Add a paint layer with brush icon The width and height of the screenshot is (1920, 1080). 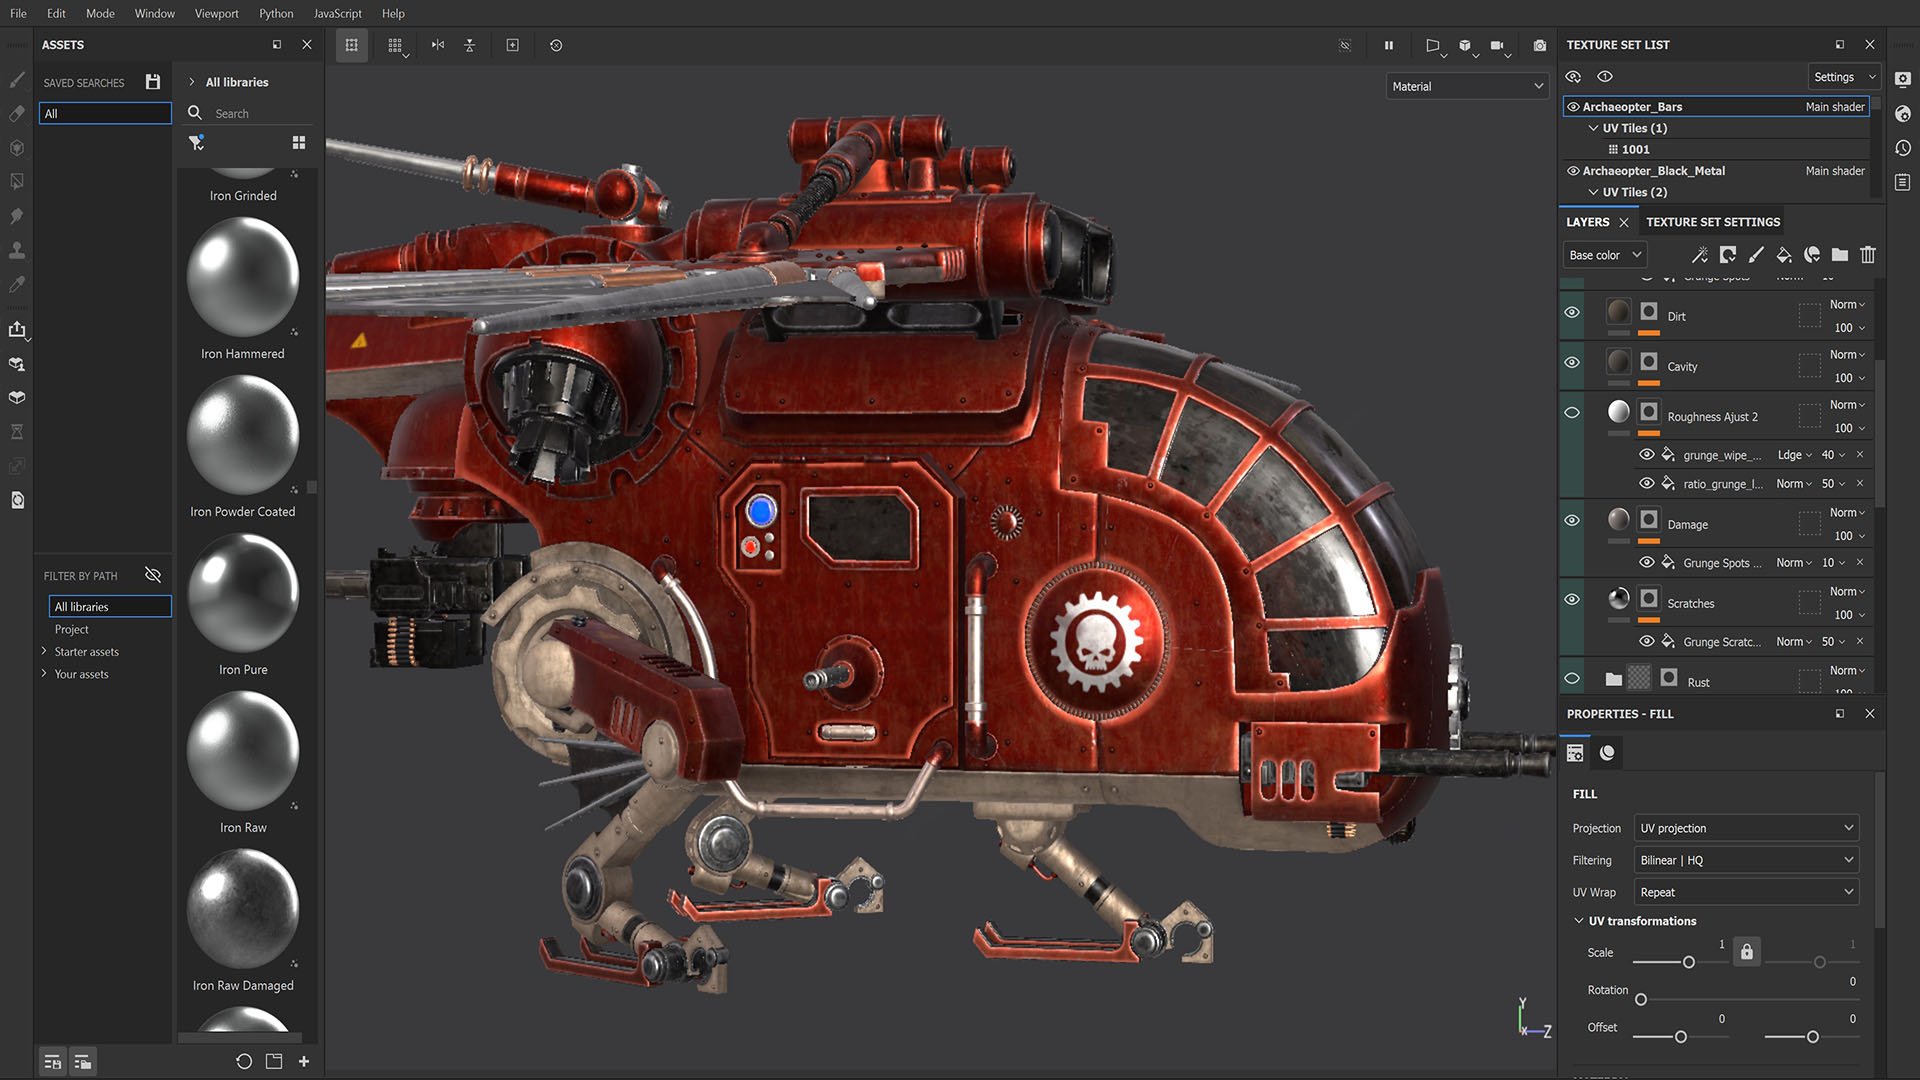pyautogui.click(x=1755, y=255)
